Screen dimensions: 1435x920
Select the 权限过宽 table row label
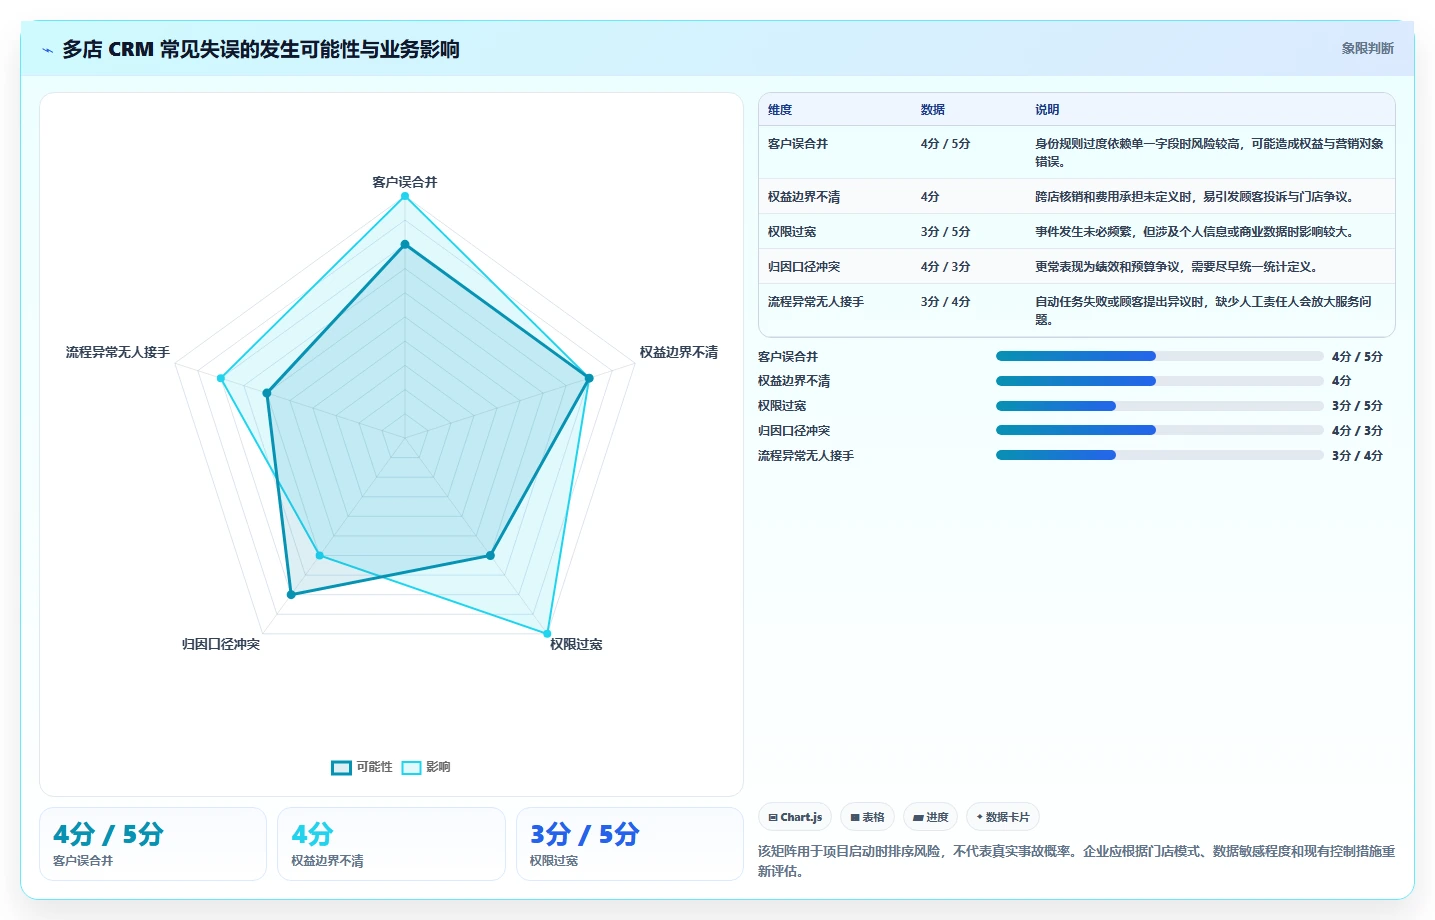pos(792,232)
